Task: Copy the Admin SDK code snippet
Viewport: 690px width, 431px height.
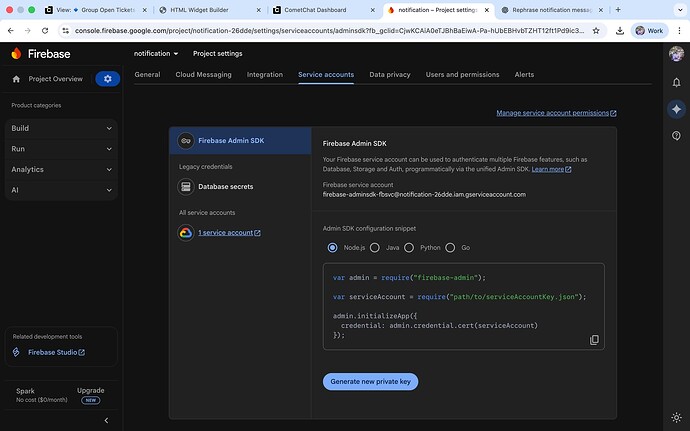Action: tap(594, 340)
